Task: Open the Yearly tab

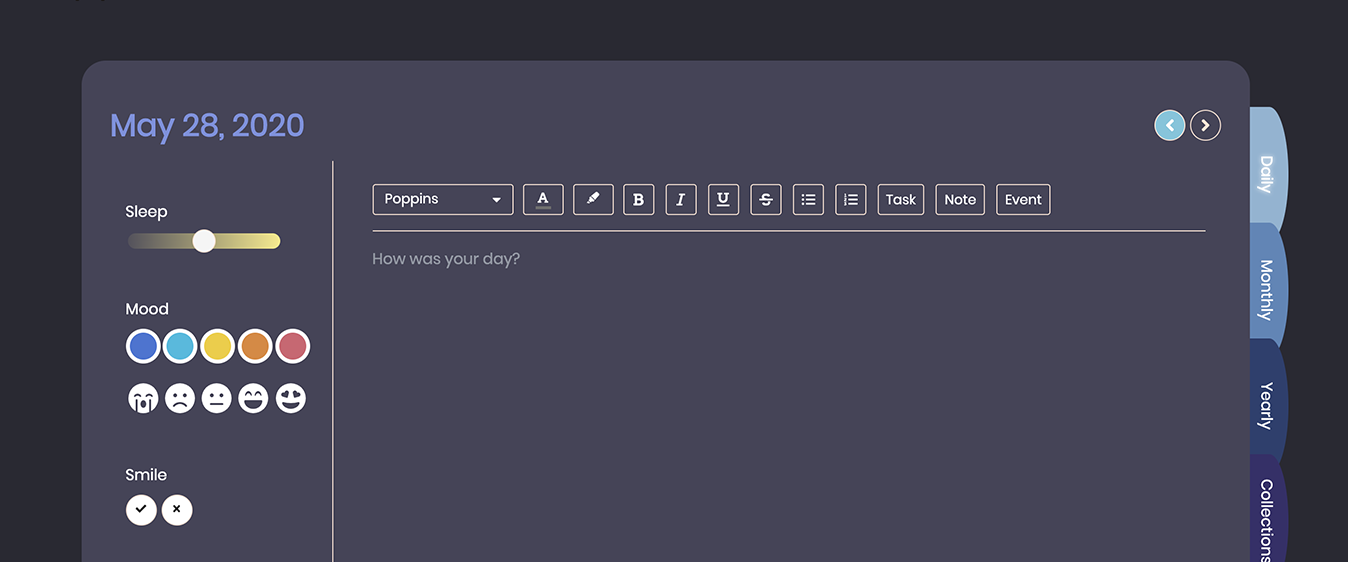Action: click(1267, 404)
